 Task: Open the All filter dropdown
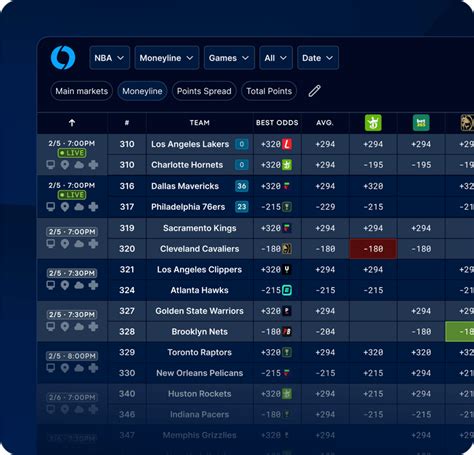coord(276,58)
